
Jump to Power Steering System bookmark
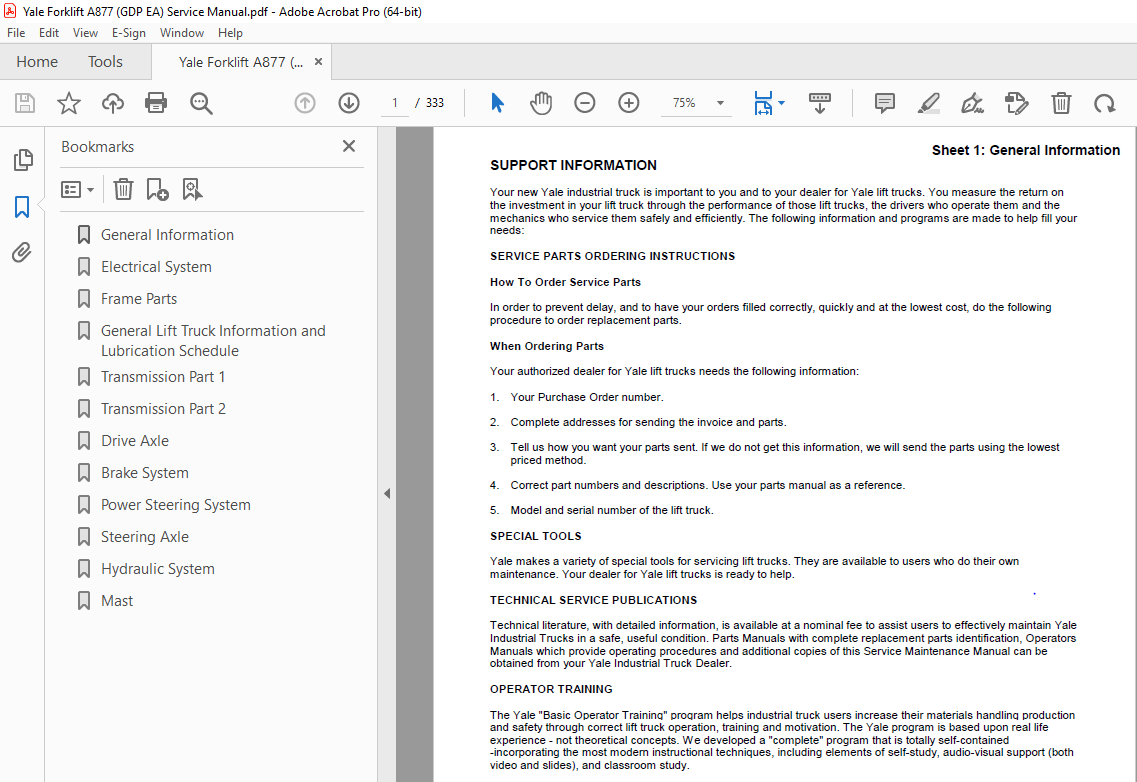point(175,505)
